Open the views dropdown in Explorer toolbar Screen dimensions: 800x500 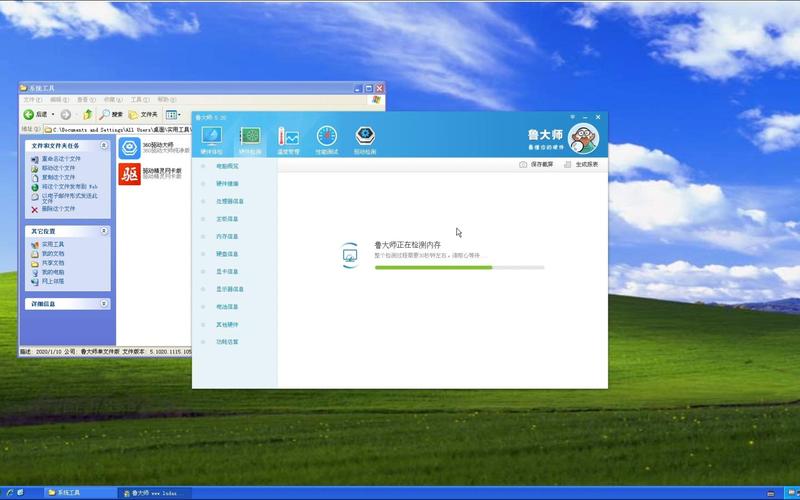pos(173,115)
